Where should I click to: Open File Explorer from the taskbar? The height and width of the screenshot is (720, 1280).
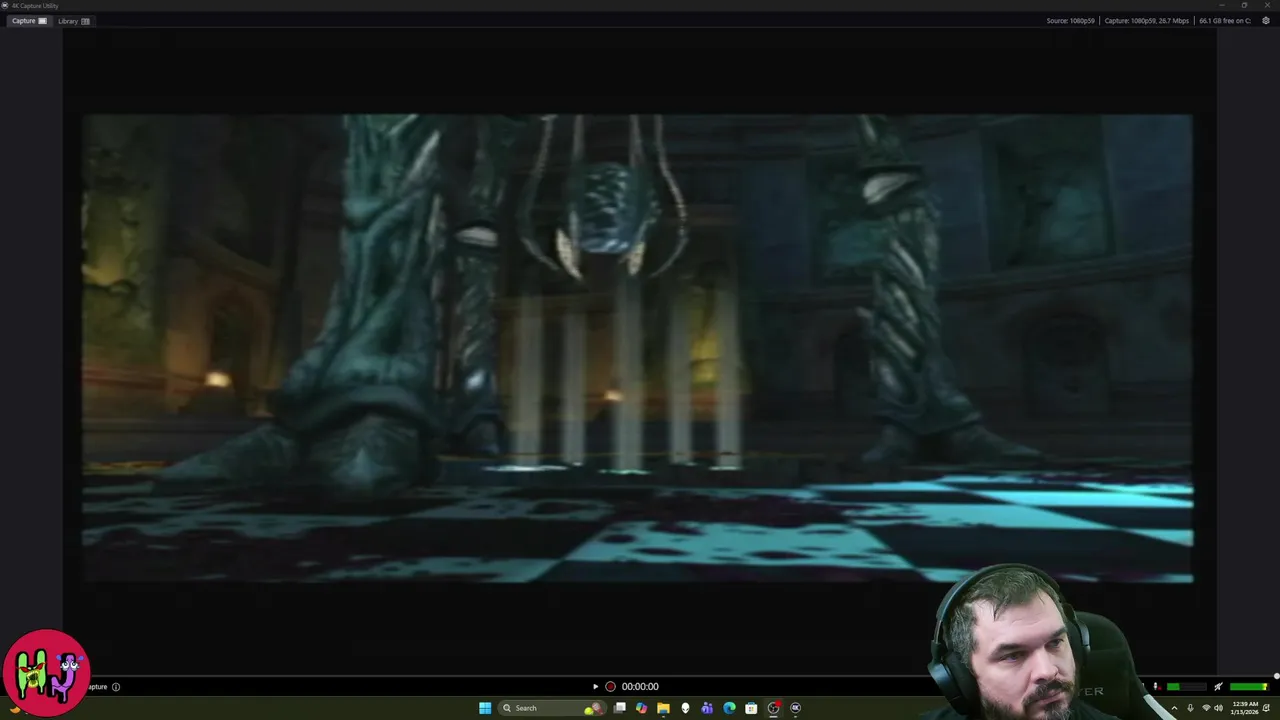(663, 708)
